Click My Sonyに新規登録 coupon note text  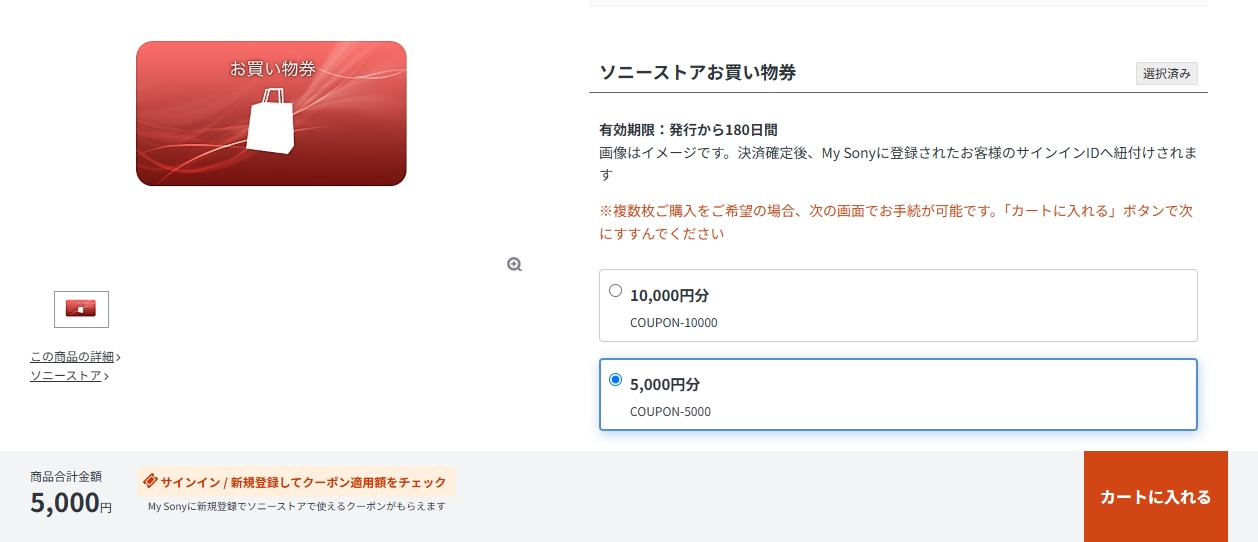297,506
